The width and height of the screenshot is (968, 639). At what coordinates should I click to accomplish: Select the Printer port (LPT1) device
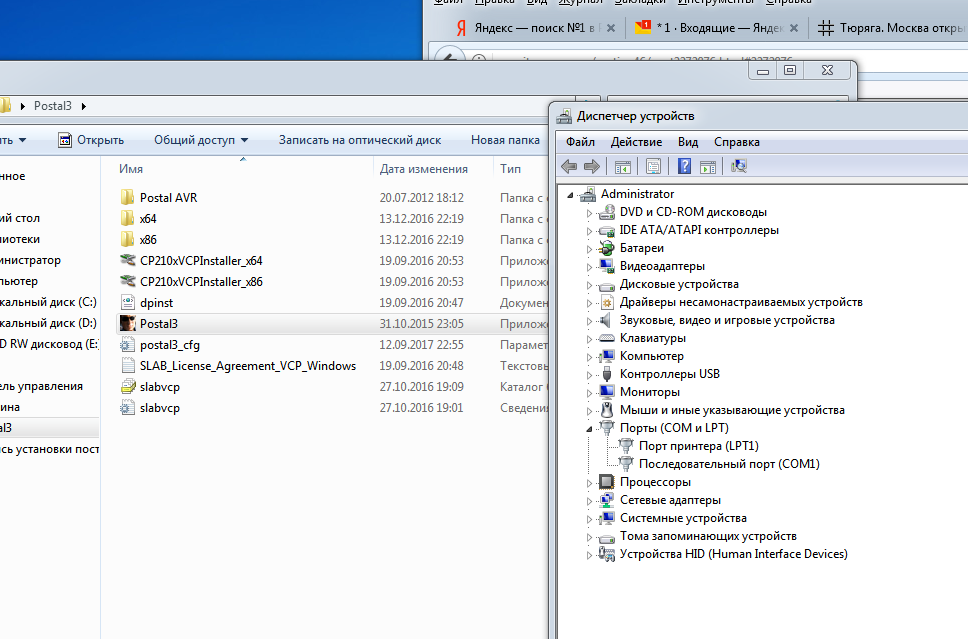click(698, 446)
